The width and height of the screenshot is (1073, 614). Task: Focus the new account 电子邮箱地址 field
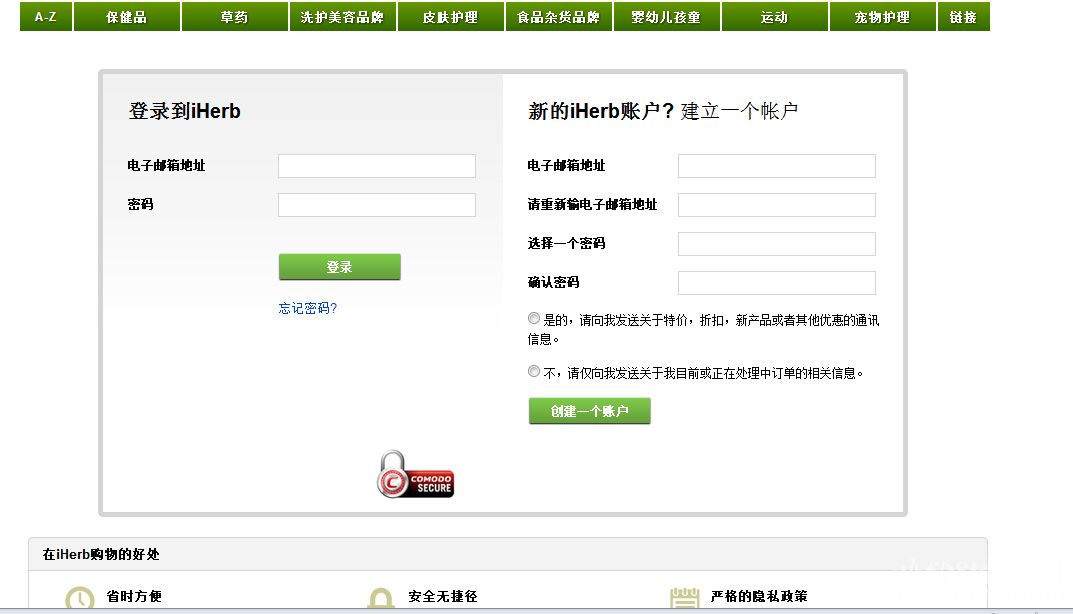777,166
